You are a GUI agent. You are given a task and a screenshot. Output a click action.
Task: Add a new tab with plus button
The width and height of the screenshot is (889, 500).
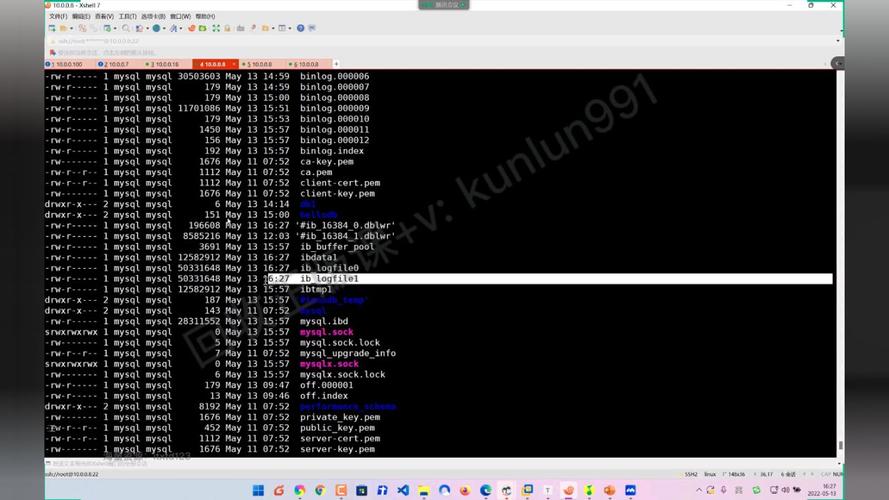(336, 64)
